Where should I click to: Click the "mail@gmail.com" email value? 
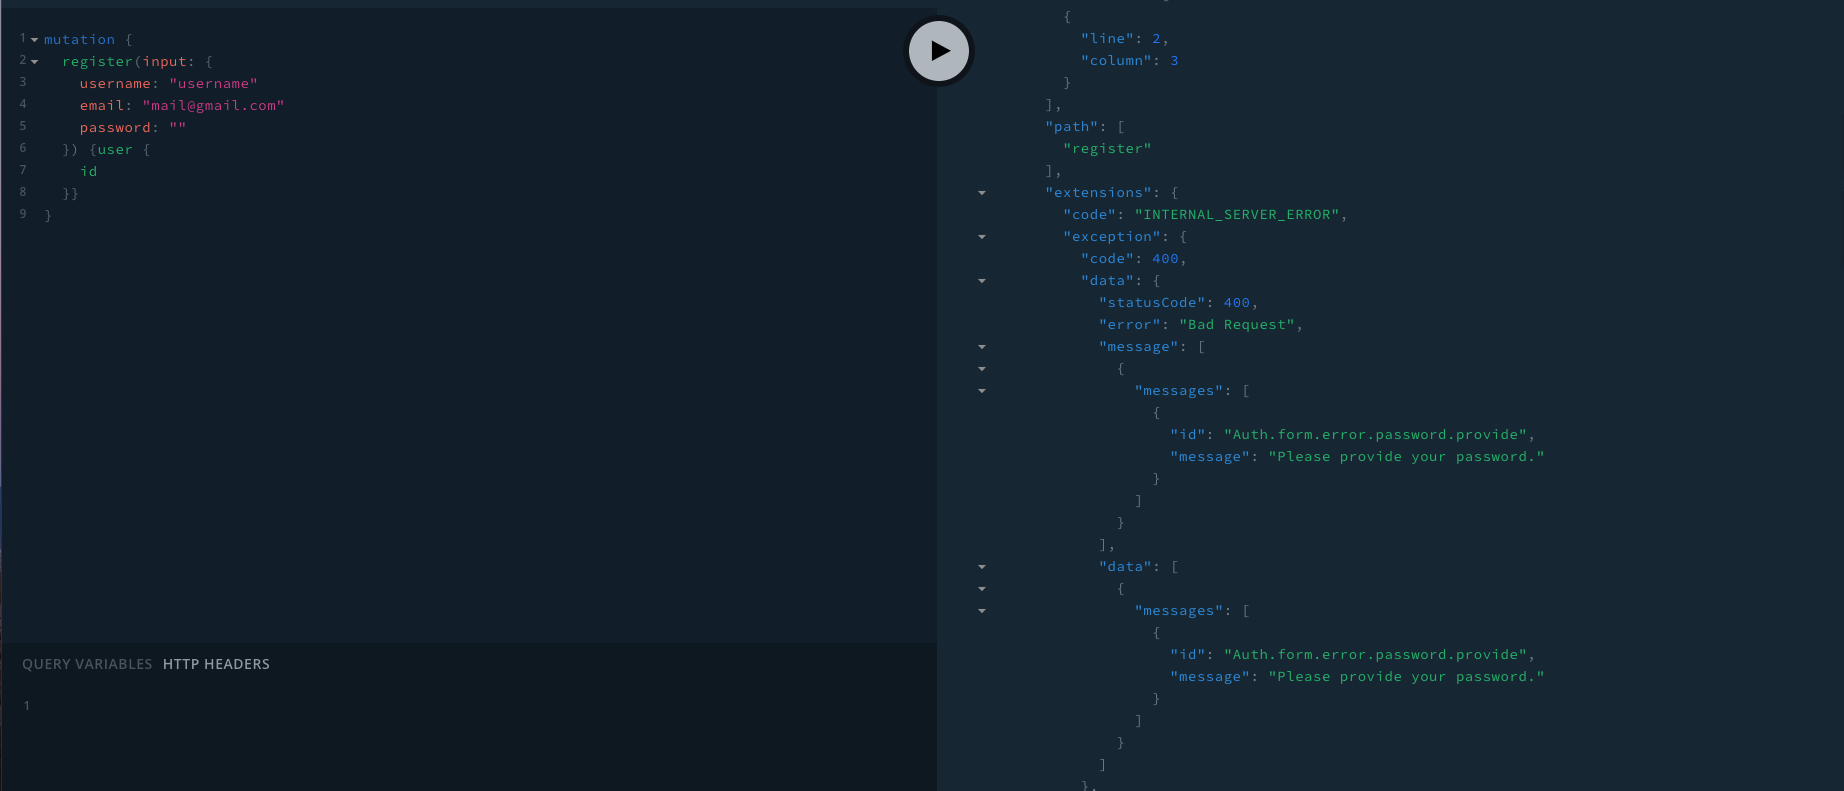point(213,106)
